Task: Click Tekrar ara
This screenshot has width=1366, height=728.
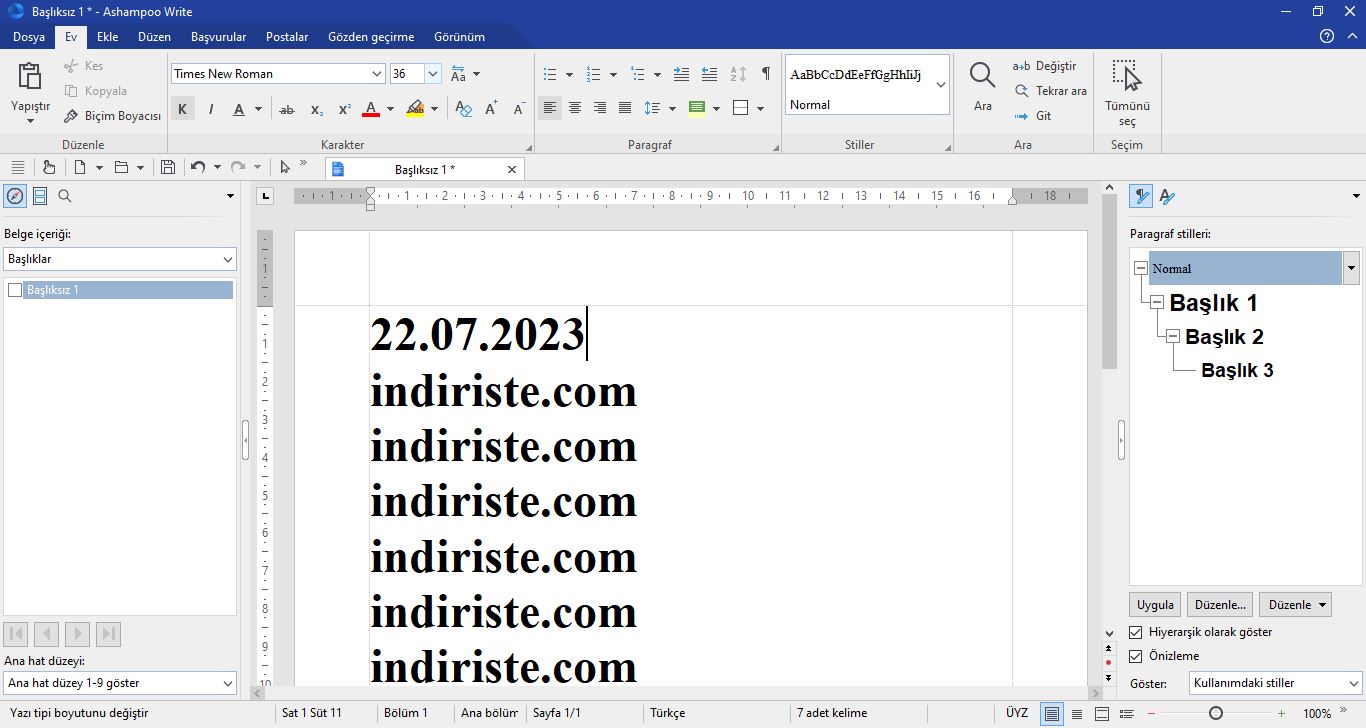Action: (1050, 91)
